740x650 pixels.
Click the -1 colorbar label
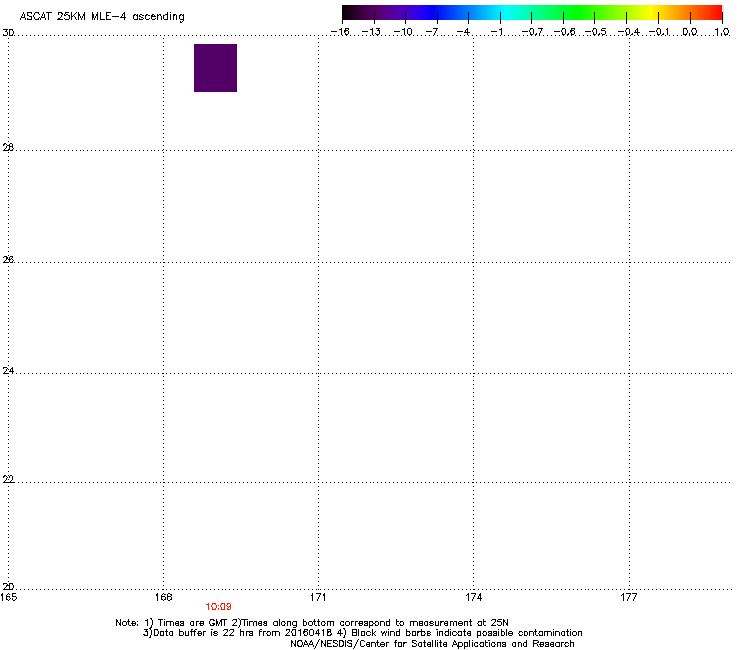pyautogui.click(x=497, y=32)
